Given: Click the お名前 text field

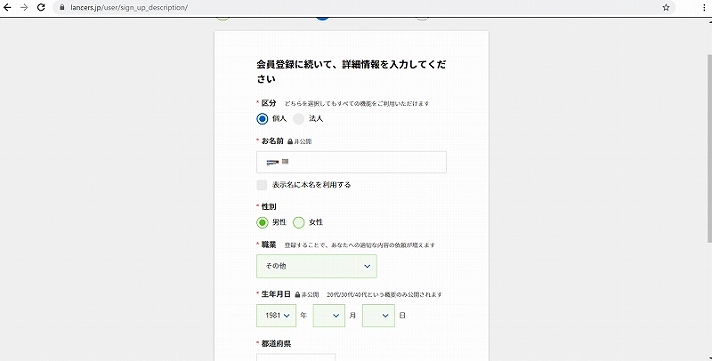Looking at the screenshot, I should point(351,162).
